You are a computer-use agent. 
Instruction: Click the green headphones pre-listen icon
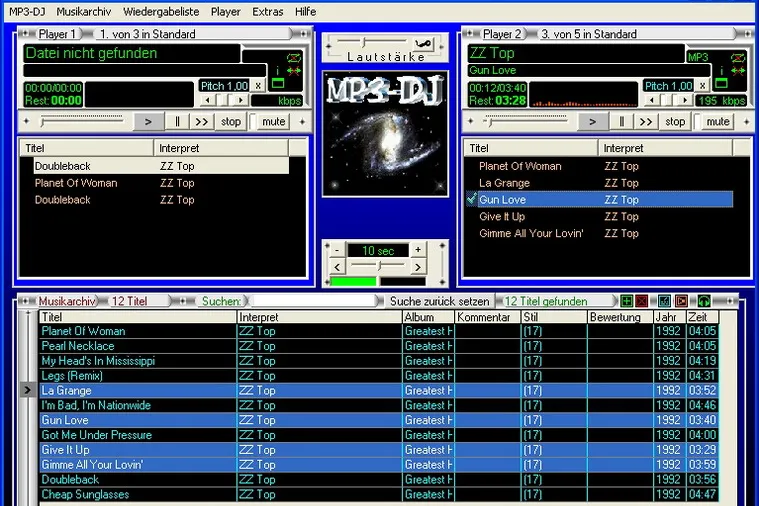pyautogui.click(x=704, y=301)
